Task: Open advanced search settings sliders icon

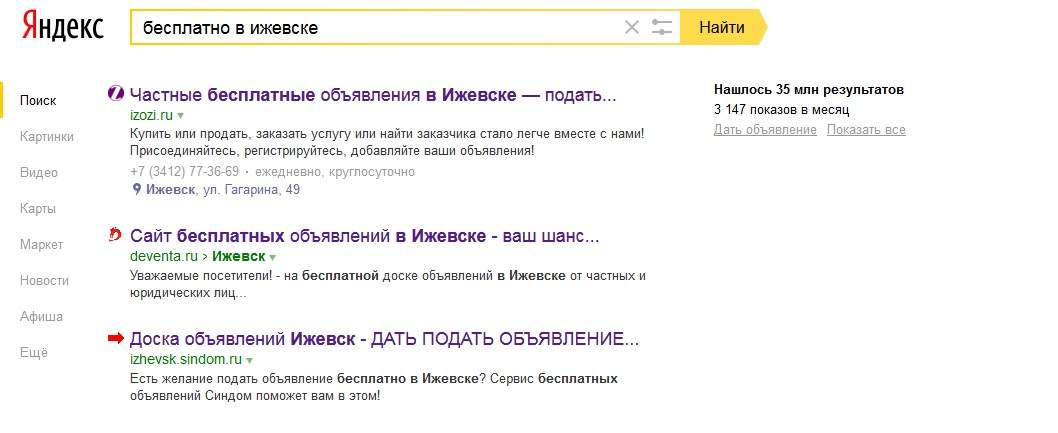Action: (x=662, y=28)
